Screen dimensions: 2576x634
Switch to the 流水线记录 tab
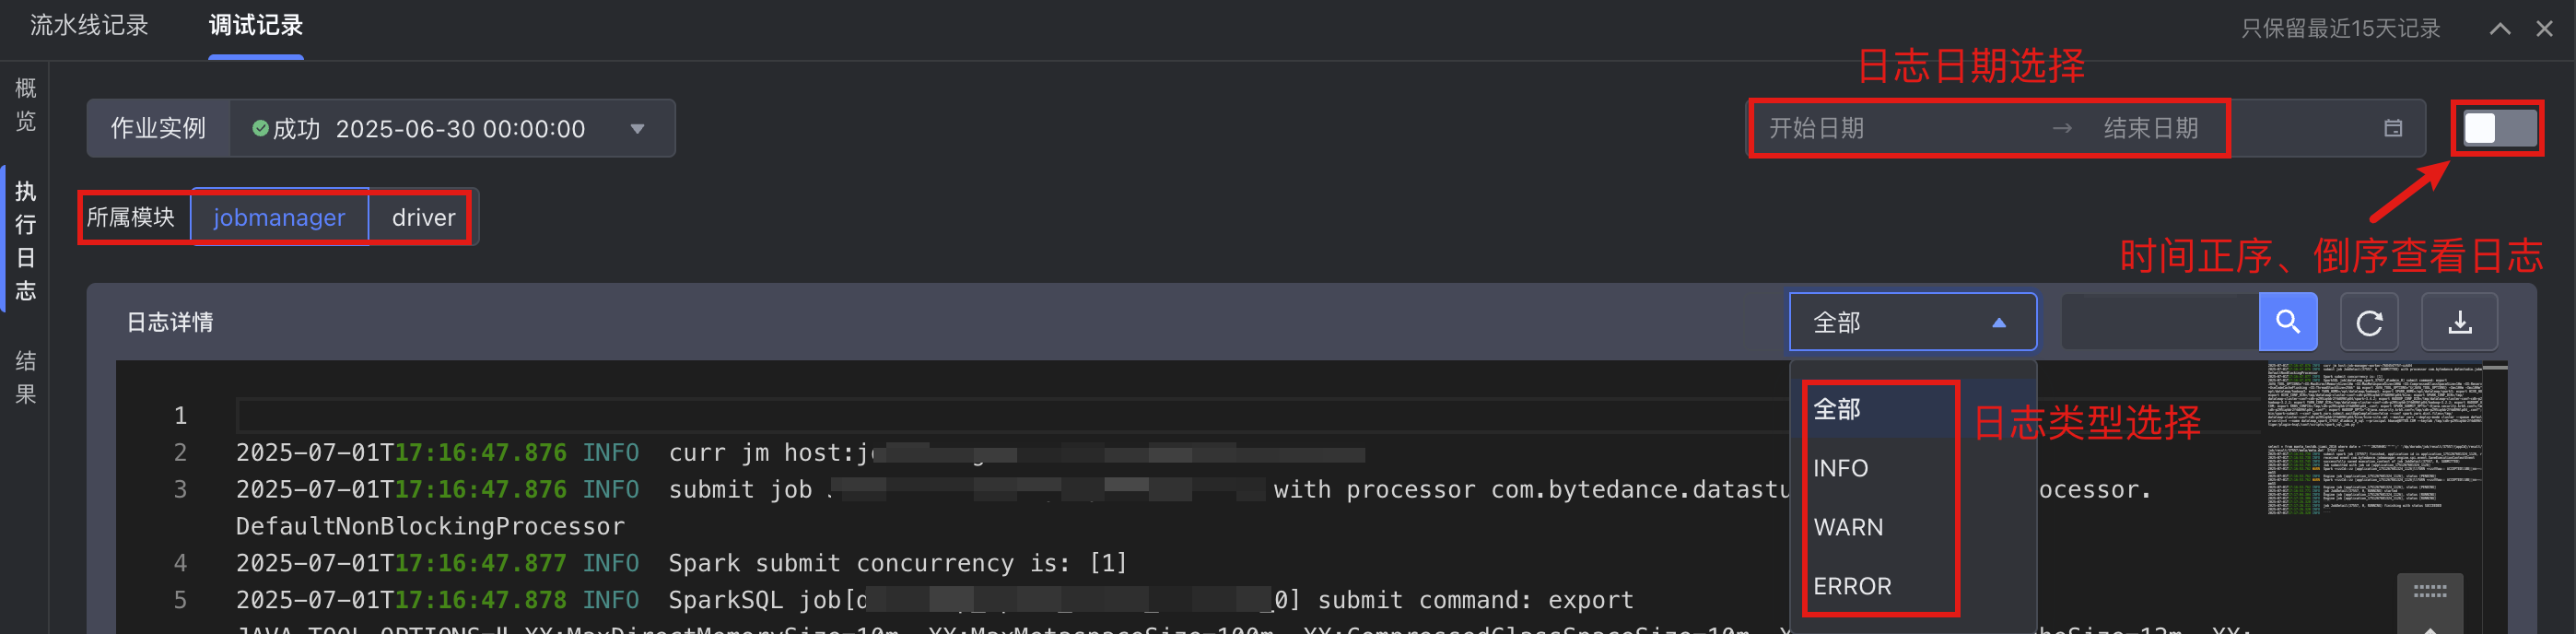click(89, 26)
